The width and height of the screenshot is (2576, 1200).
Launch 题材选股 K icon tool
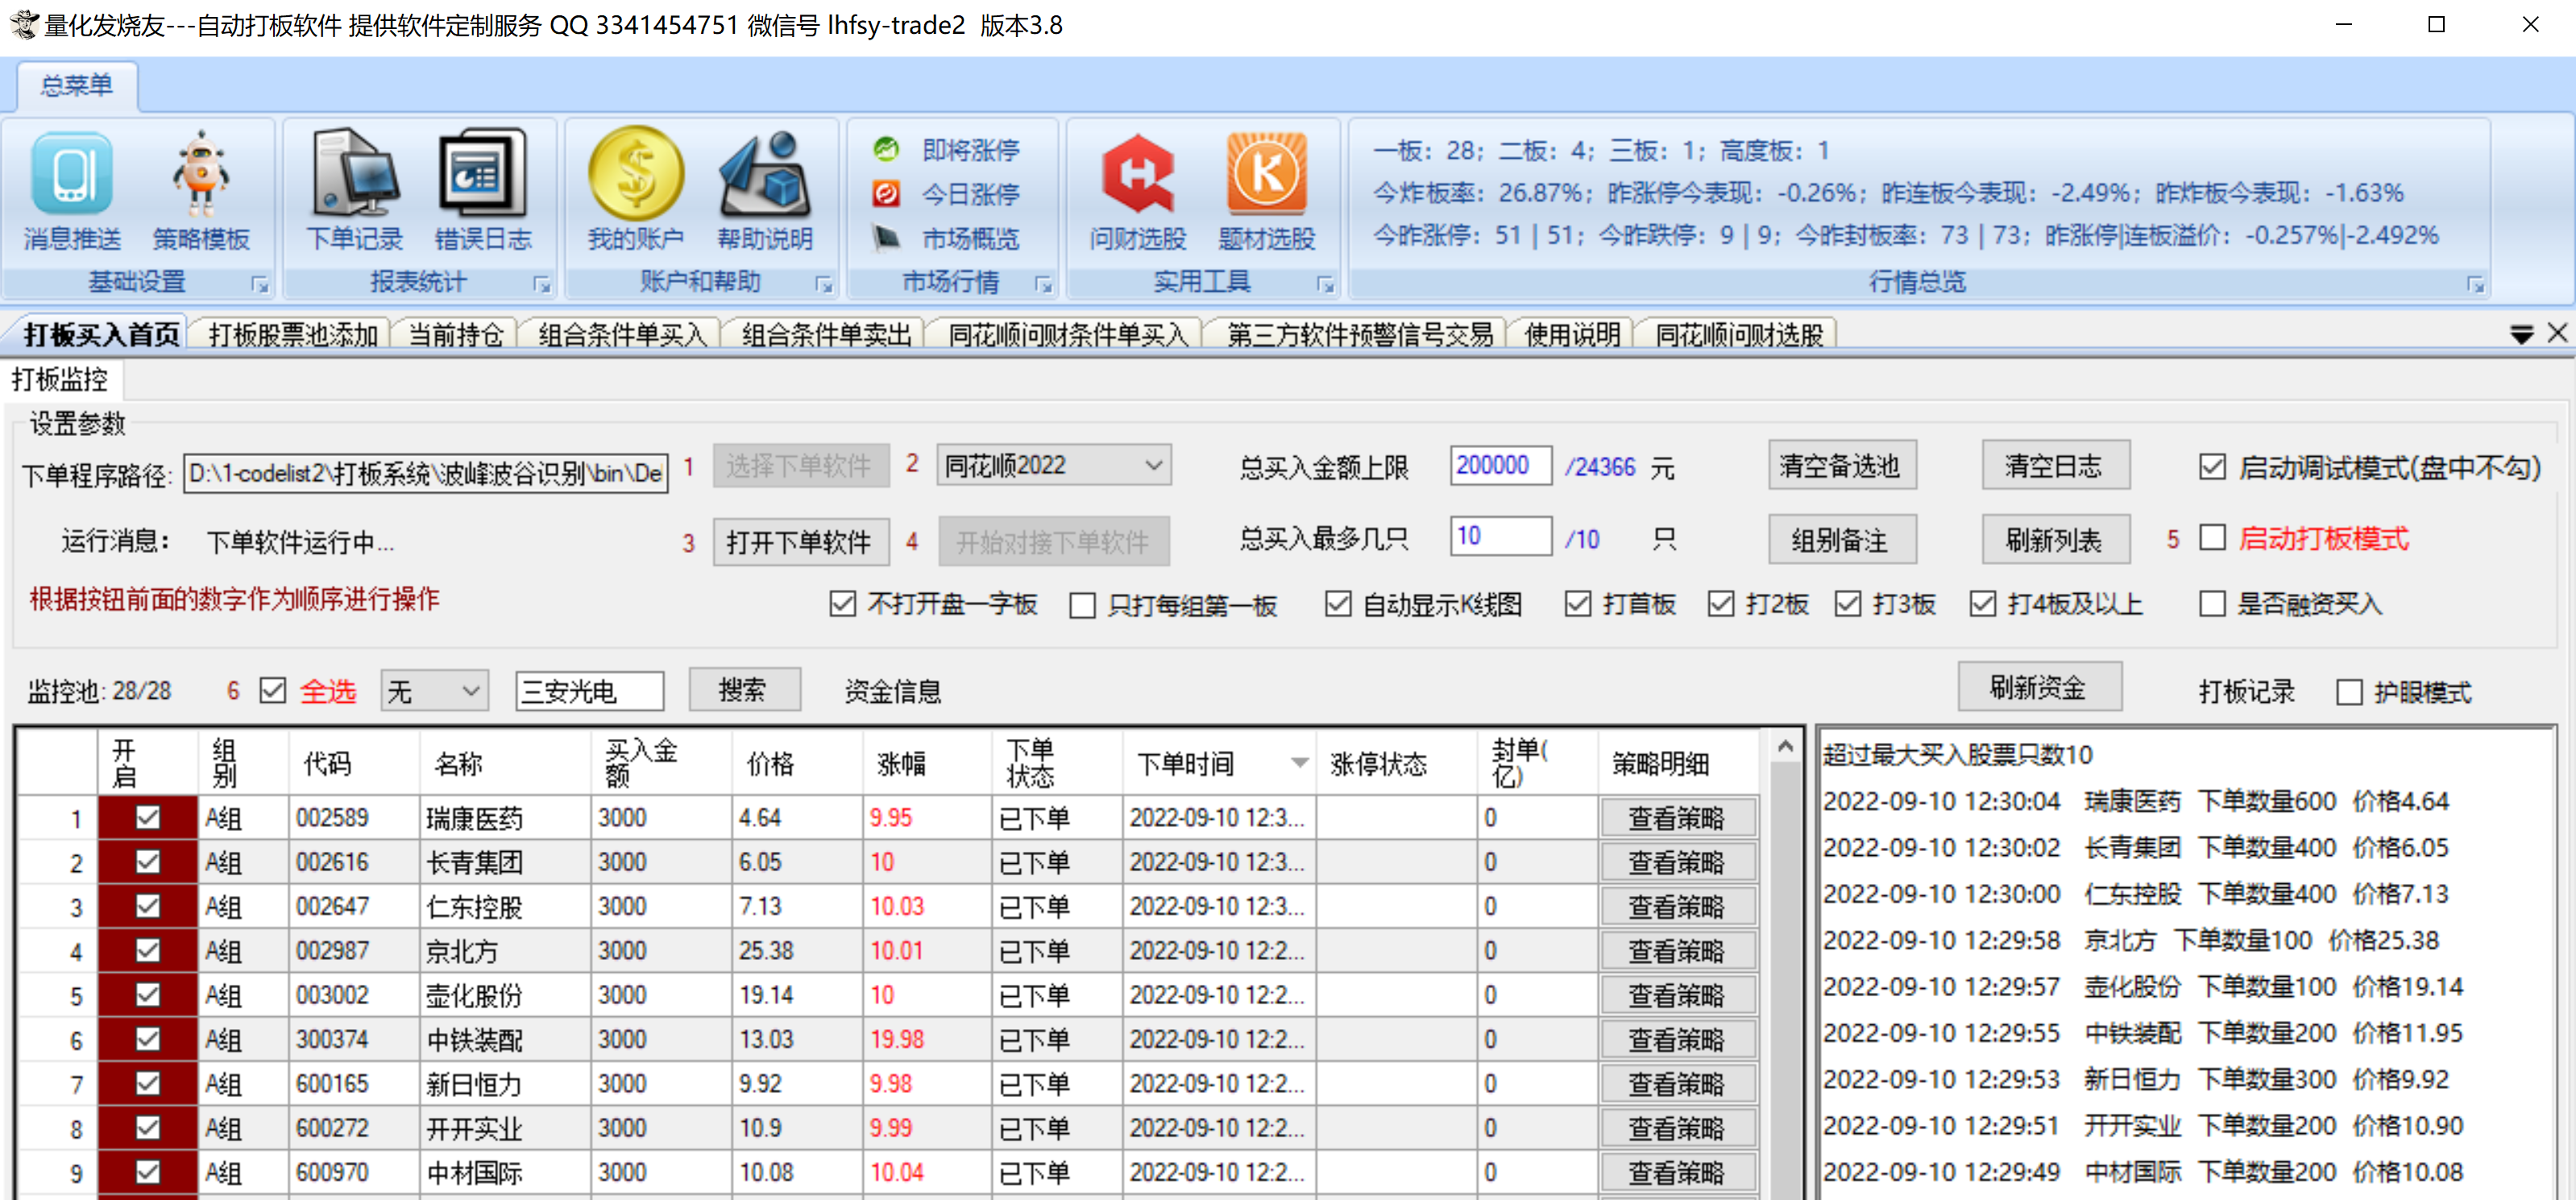[x=1266, y=193]
